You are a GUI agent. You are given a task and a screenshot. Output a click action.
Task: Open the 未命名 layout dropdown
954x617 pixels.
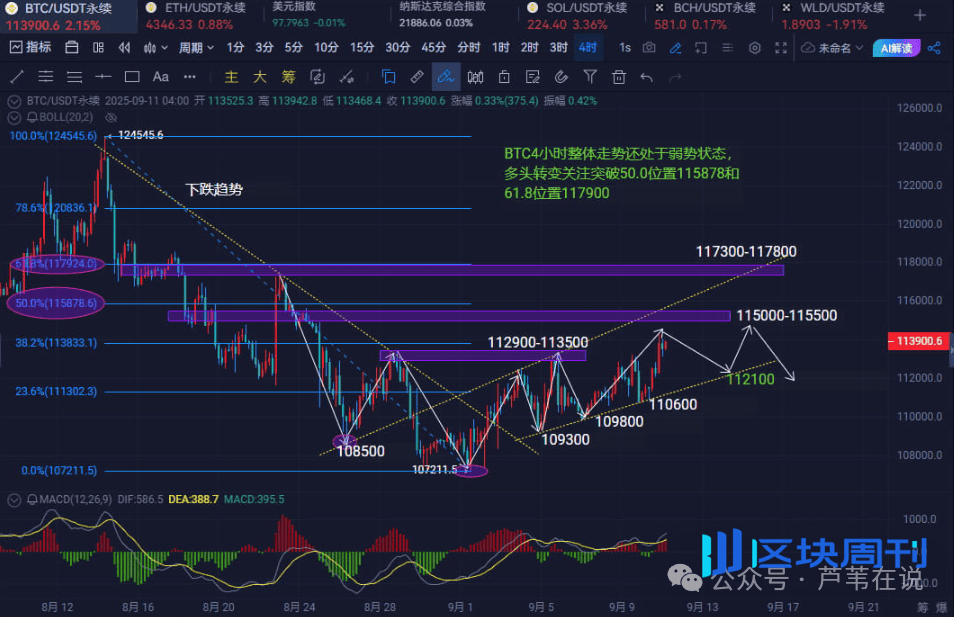tap(832, 47)
